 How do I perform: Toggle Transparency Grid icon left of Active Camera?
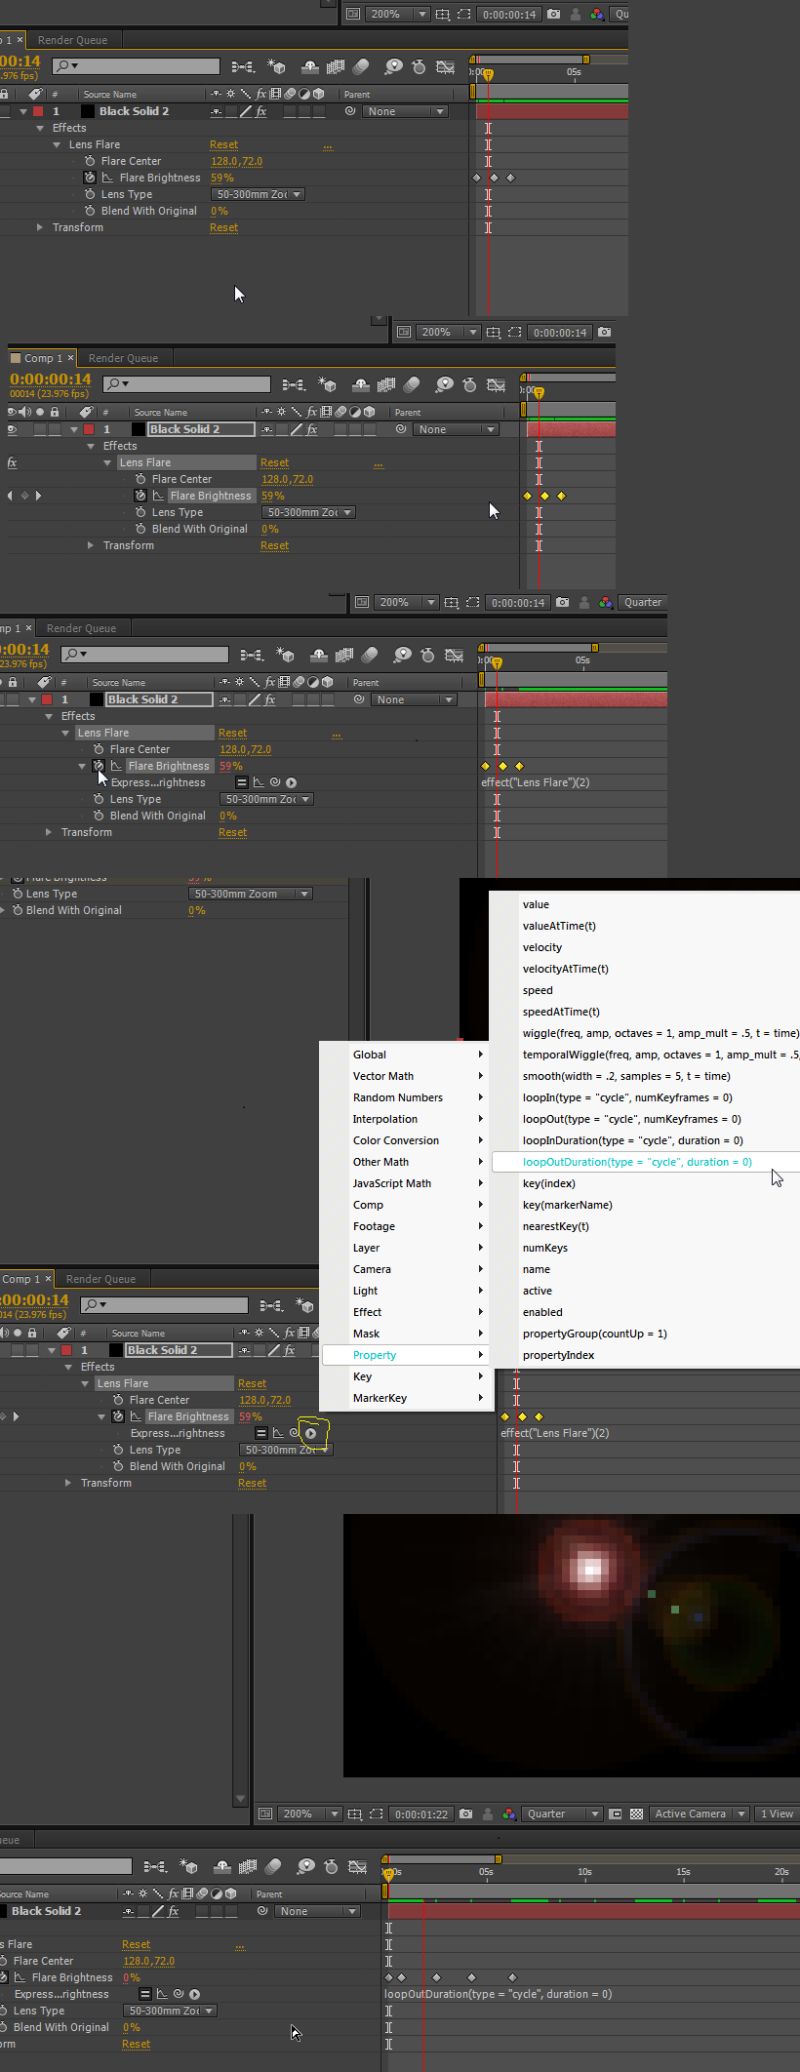click(637, 1814)
